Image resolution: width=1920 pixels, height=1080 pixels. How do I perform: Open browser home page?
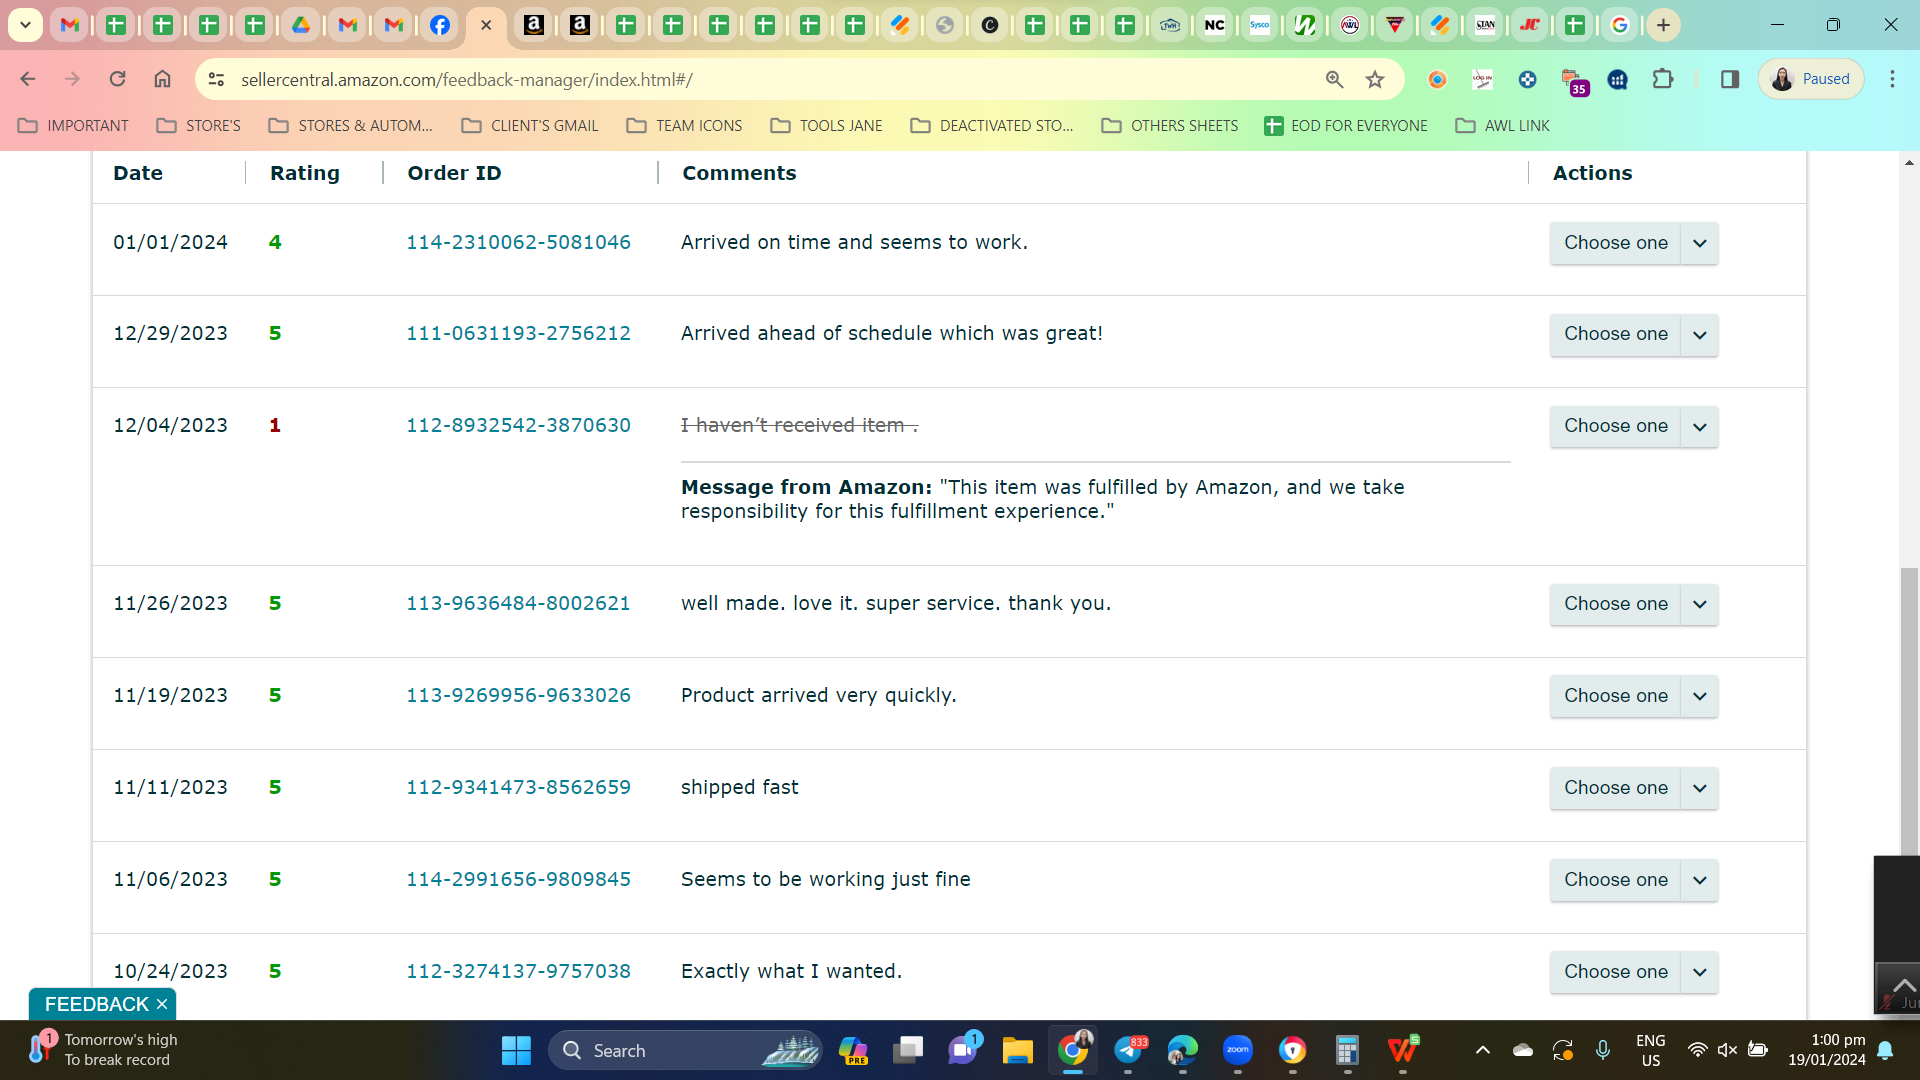[162, 79]
